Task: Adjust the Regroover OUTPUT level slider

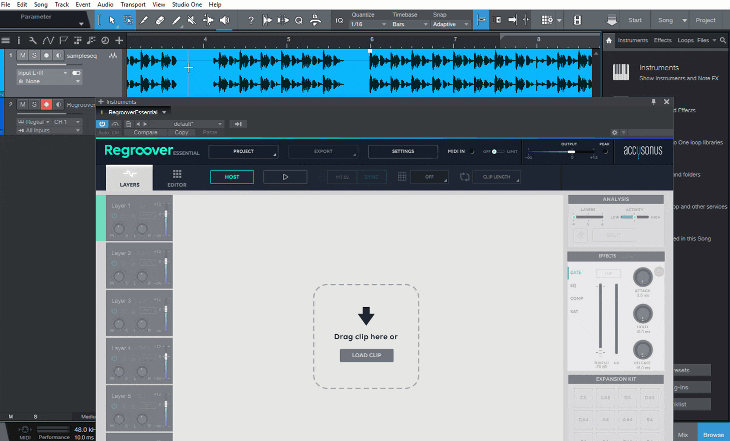Action: [x=561, y=152]
